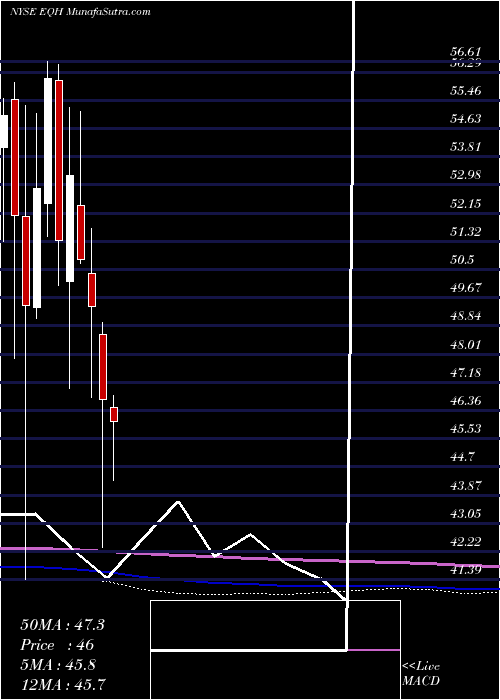Click the 52.15 price axis label
The height and width of the screenshot is (700, 500).
click(465, 203)
